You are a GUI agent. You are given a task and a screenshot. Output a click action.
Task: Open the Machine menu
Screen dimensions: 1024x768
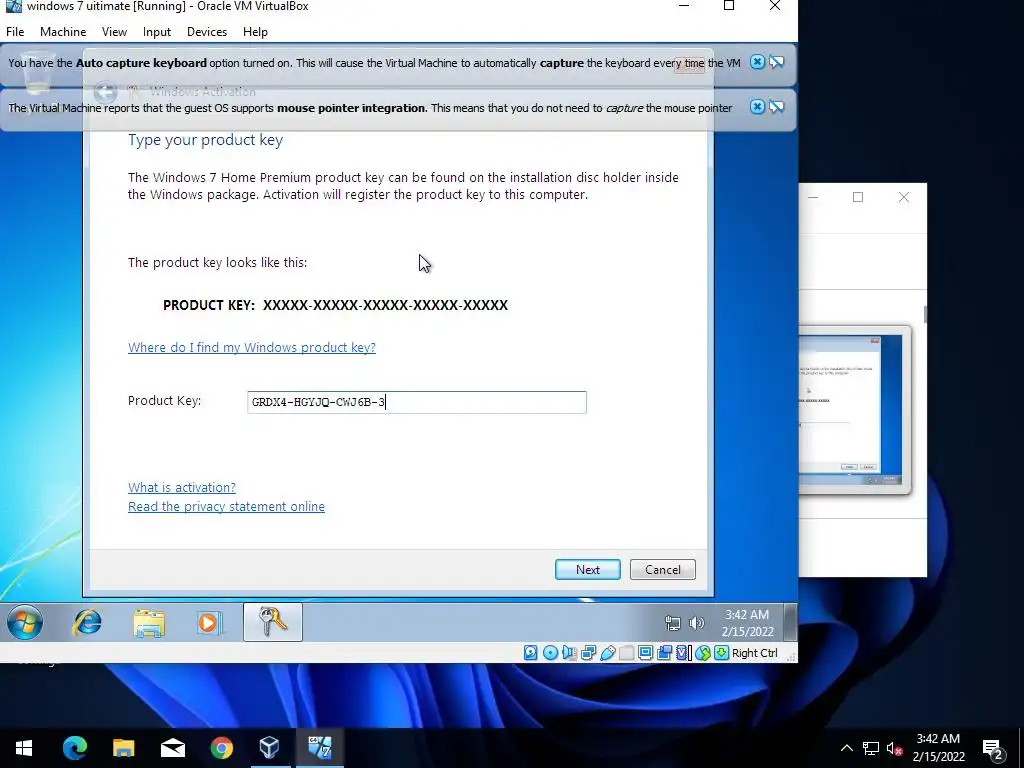tap(63, 31)
